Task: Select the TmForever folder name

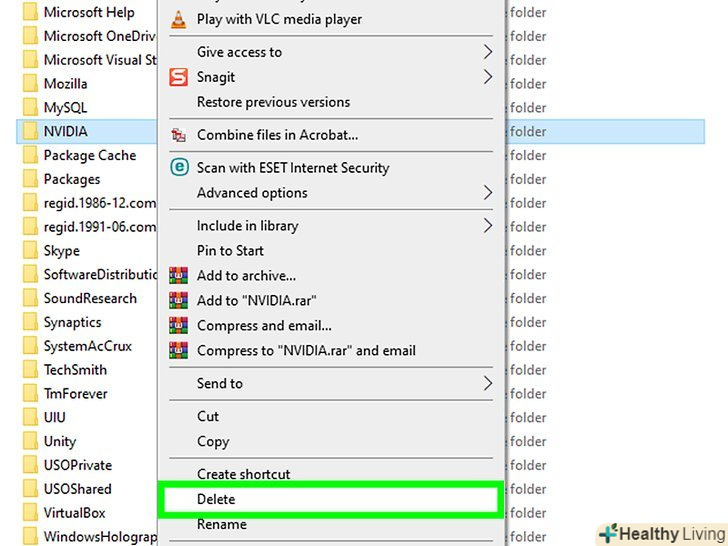Action: (76, 394)
